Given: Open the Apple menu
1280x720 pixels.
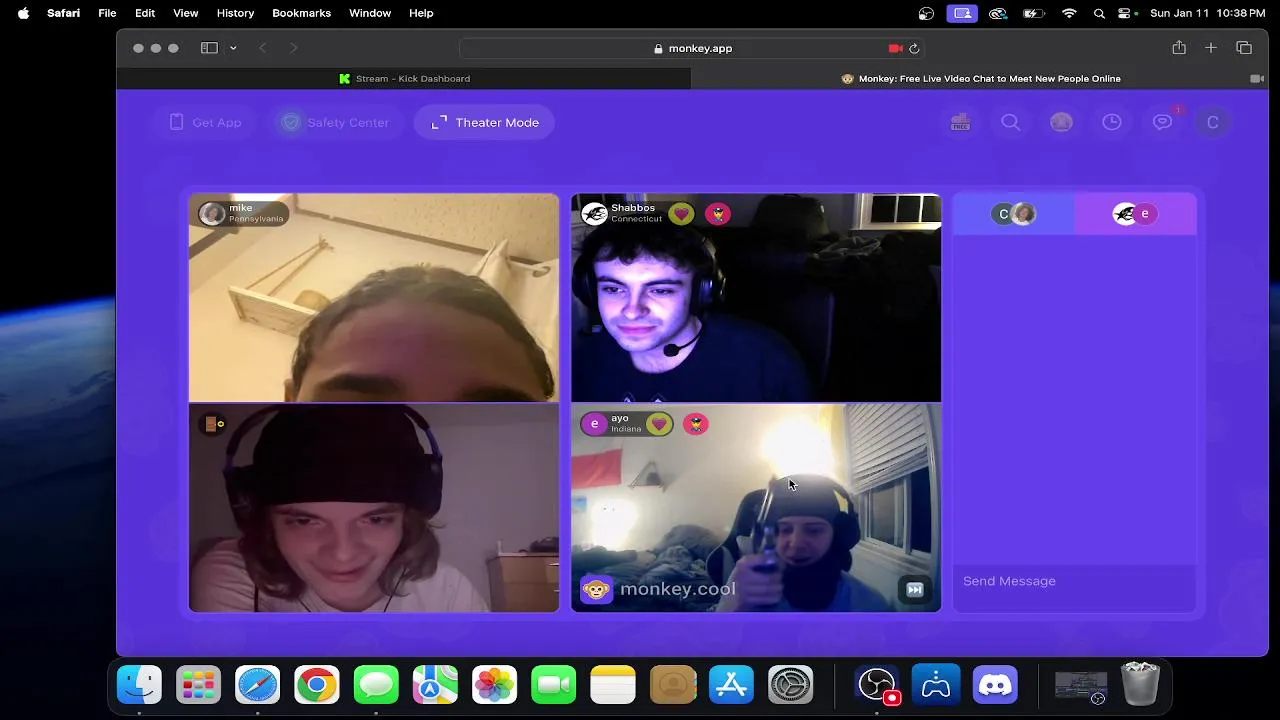Looking at the screenshot, I should (x=23, y=13).
